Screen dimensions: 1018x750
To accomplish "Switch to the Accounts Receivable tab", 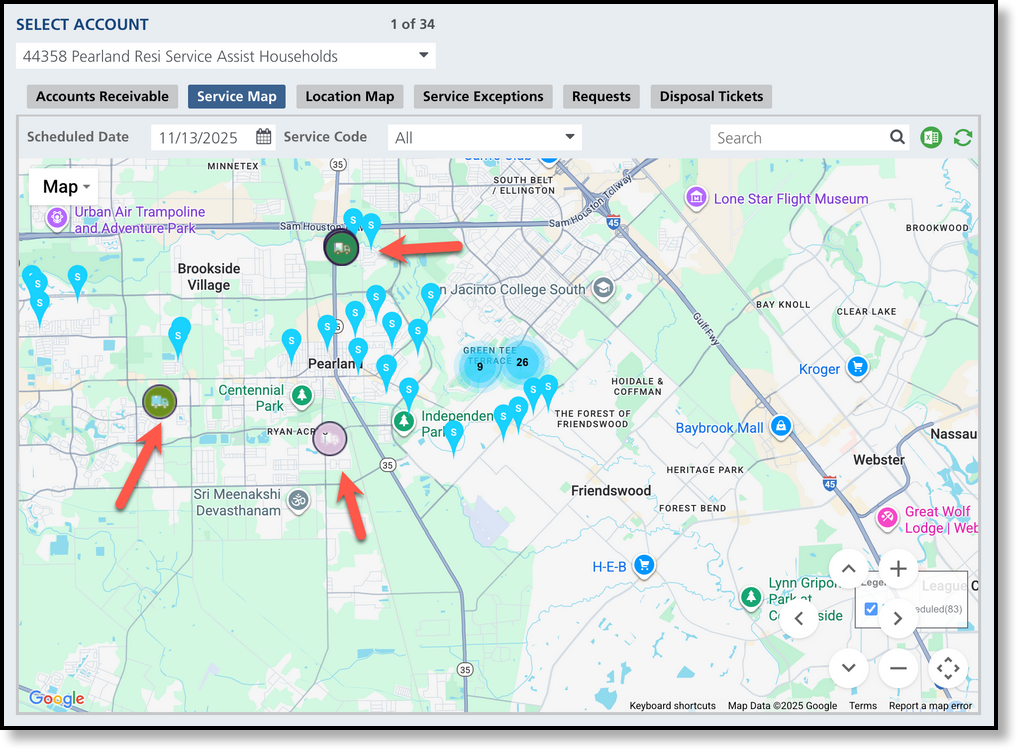I will coord(102,96).
